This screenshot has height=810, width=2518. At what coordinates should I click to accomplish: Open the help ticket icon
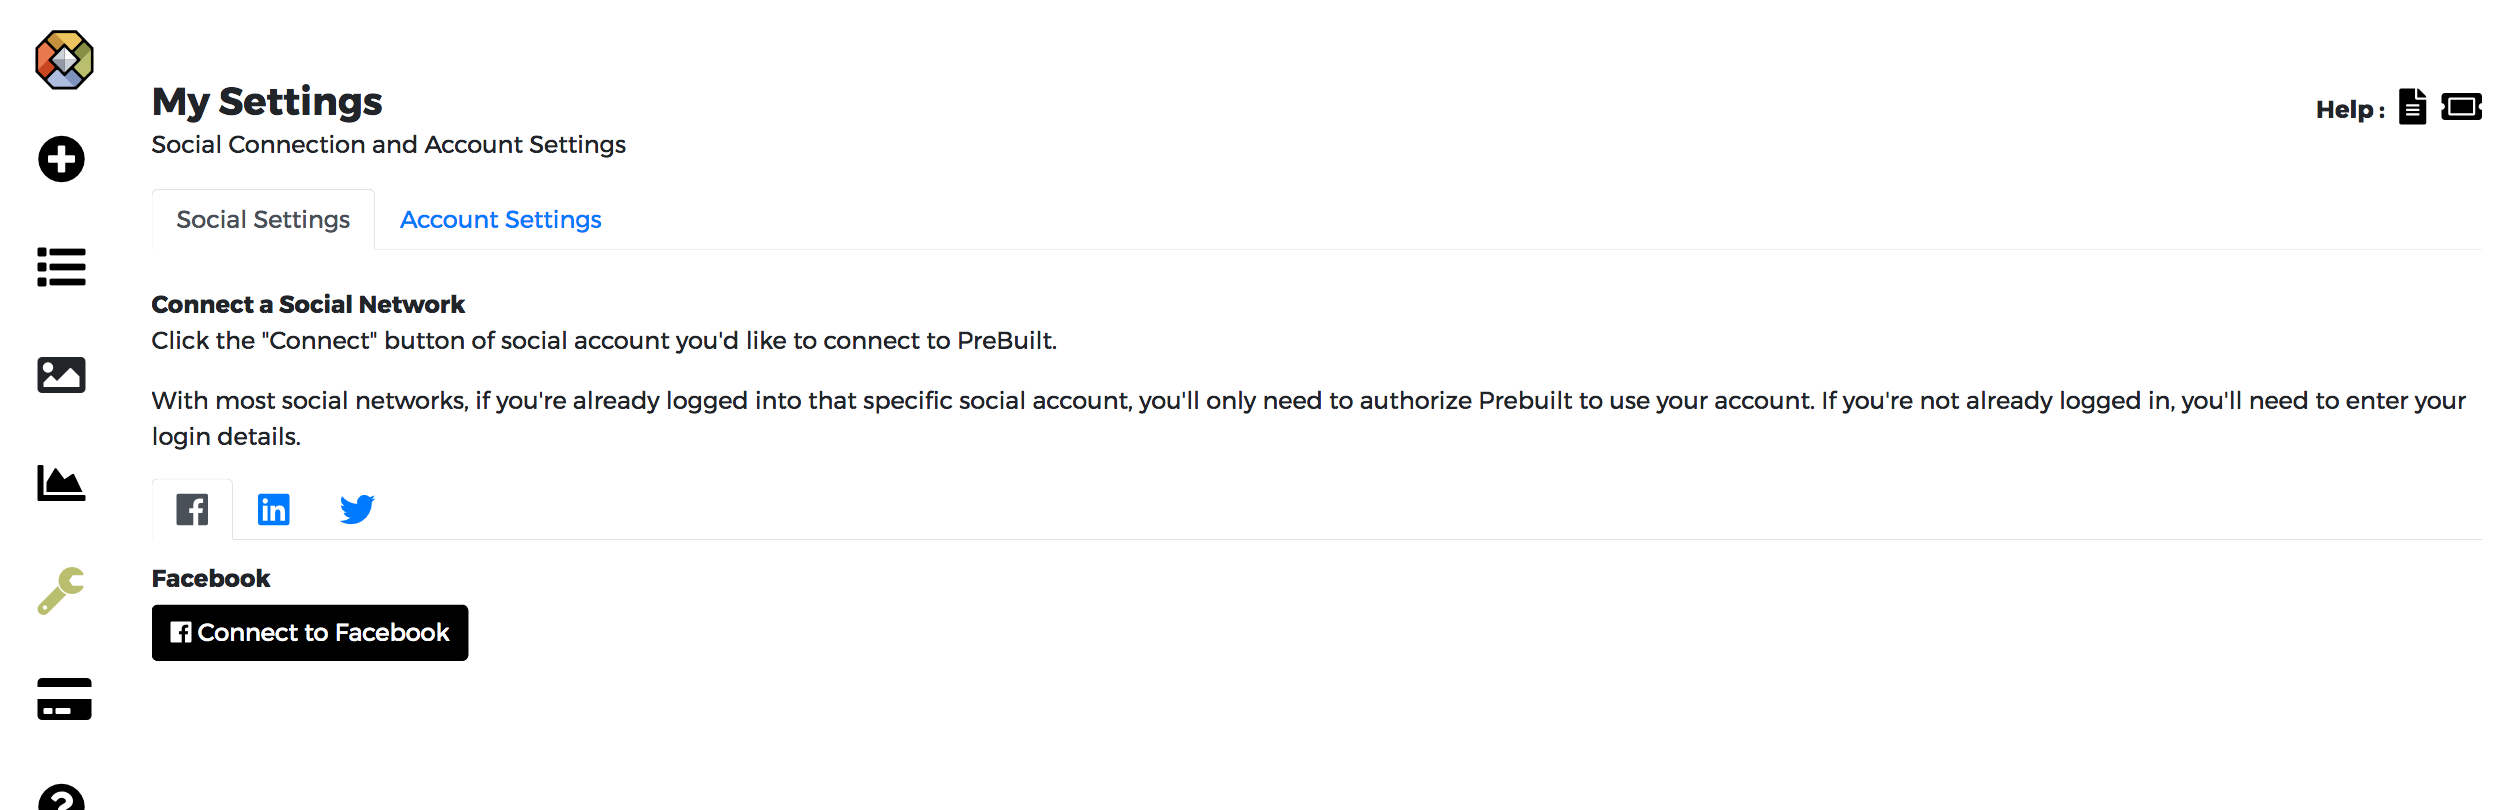[2462, 107]
